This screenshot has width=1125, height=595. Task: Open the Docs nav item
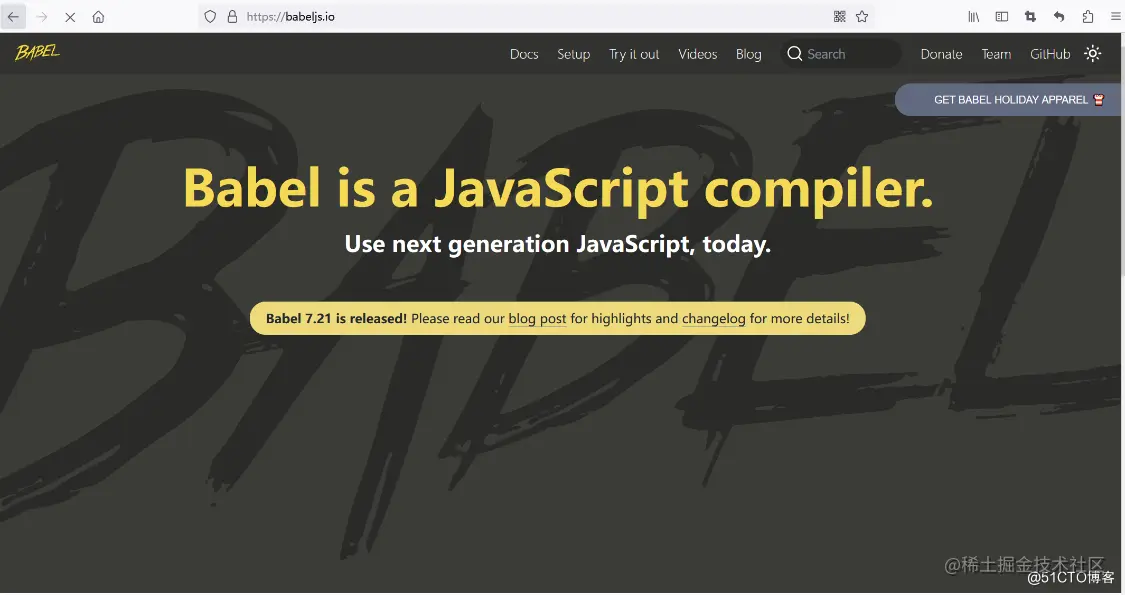[x=524, y=54]
